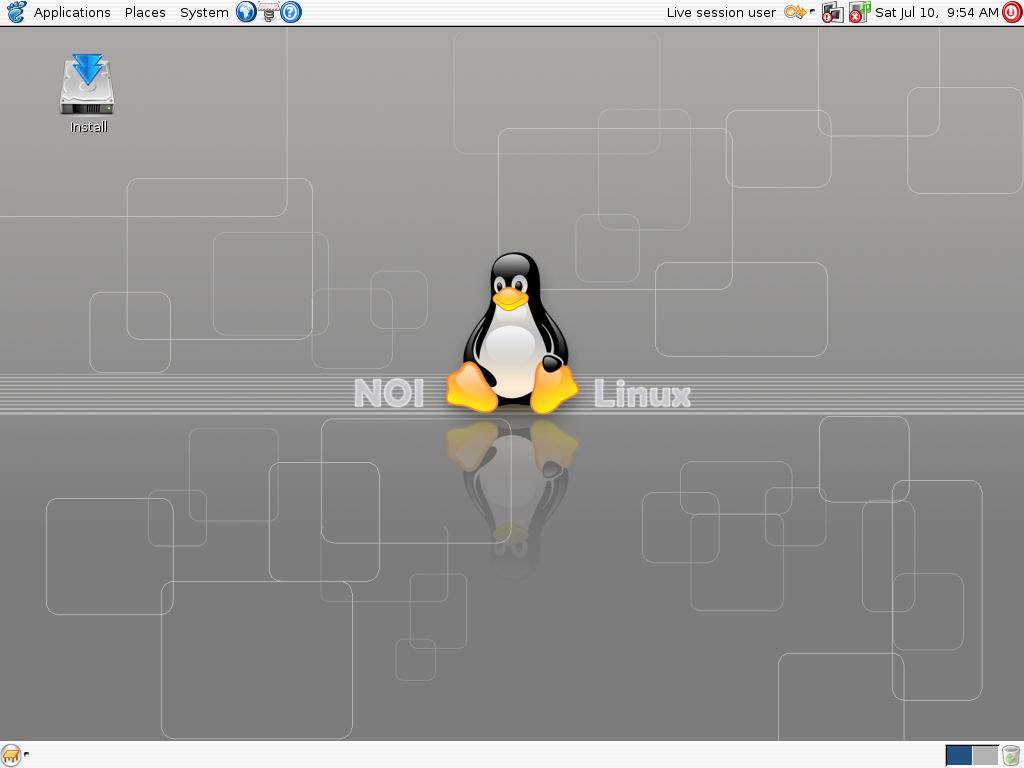Open the System menu
This screenshot has width=1024, height=768.
point(204,12)
